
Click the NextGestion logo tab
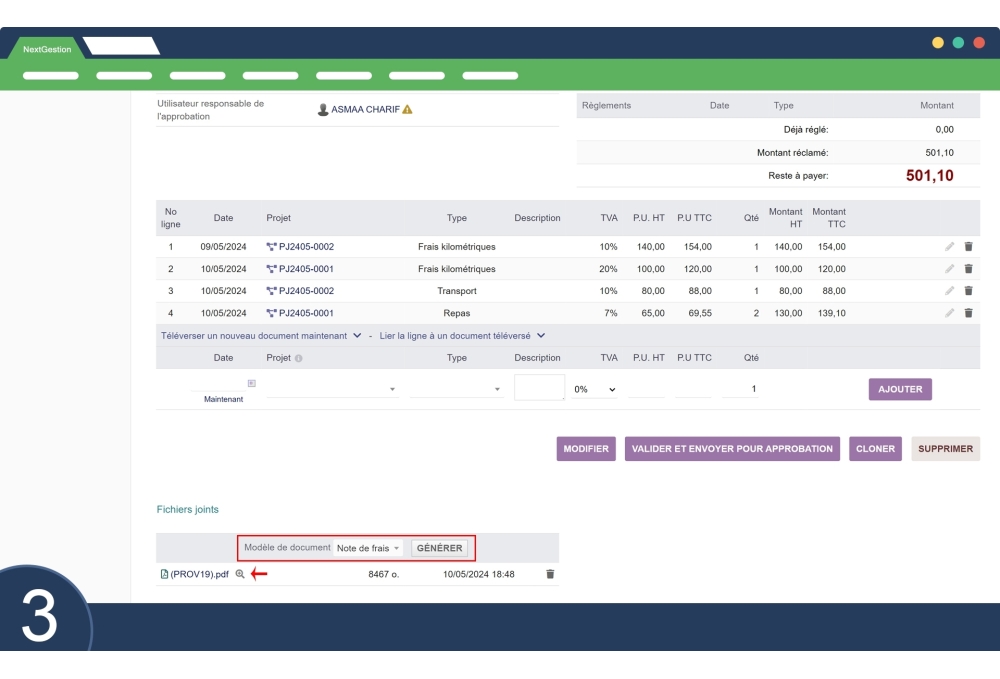tap(47, 49)
